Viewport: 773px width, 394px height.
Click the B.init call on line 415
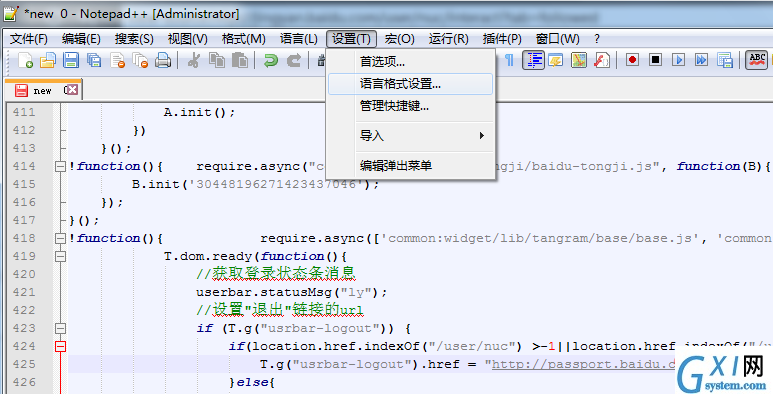click(x=256, y=184)
